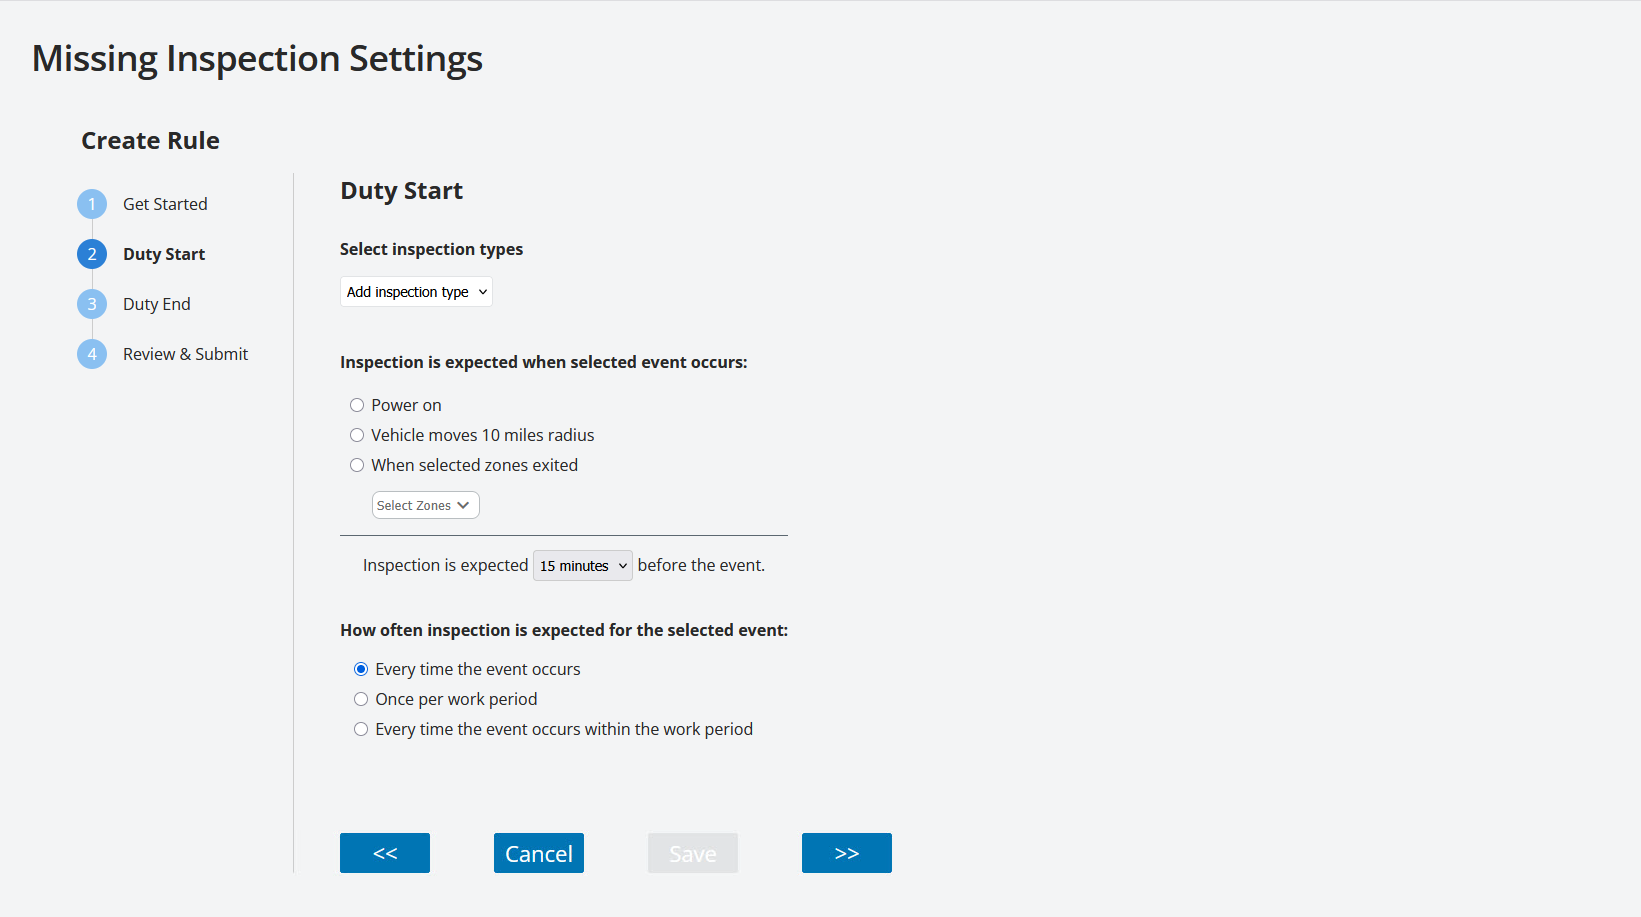Click the disabled Save button
The width and height of the screenshot is (1641, 917).
[692, 853]
